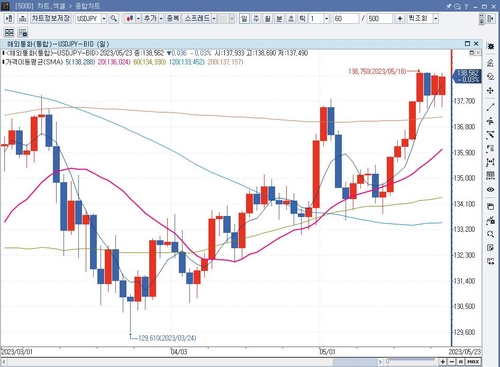This screenshot has width=500, height=367.
Task: Click the 129,610(2023/03/24) low price label
Action: (x=167, y=338)
